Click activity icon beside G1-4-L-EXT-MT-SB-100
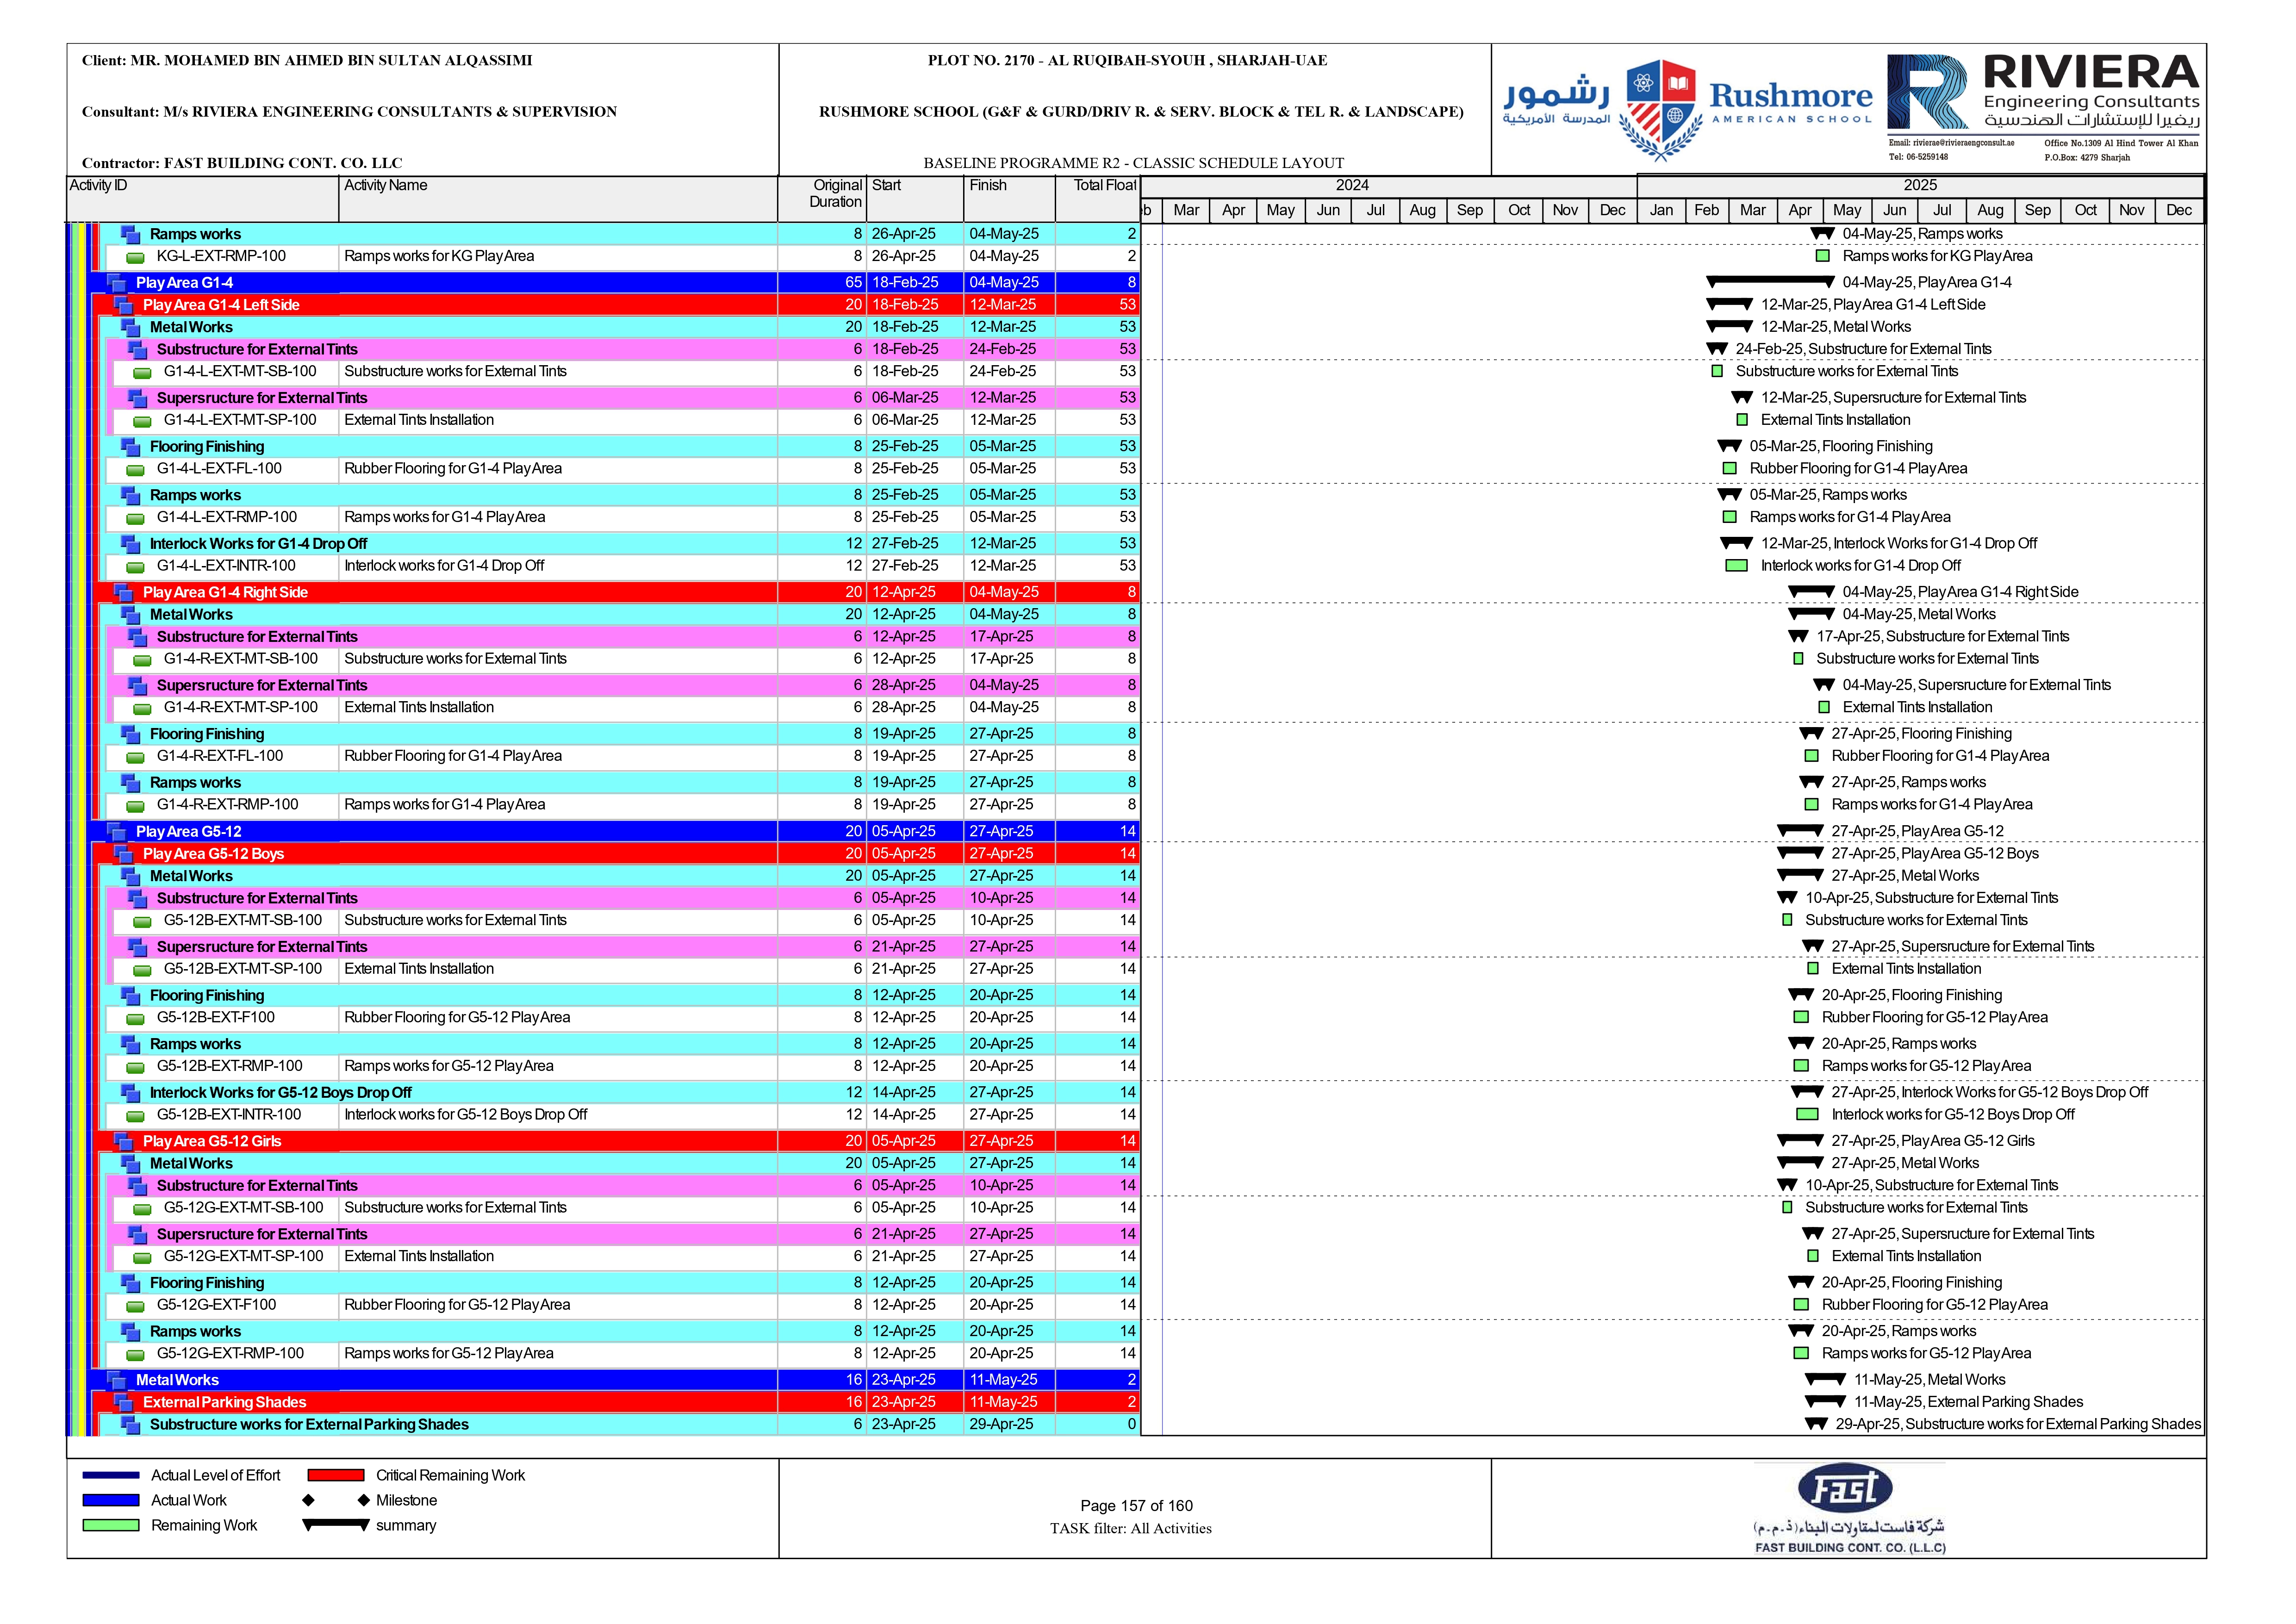 (142, 373)
